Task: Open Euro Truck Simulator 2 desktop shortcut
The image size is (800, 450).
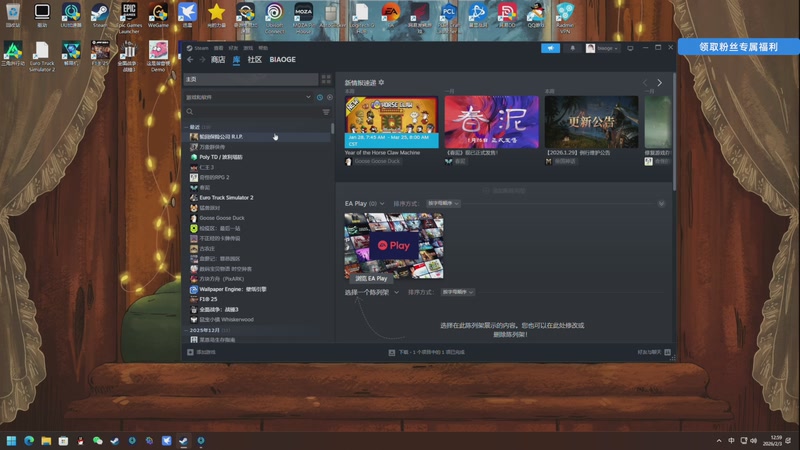Action: pos(42,56)
